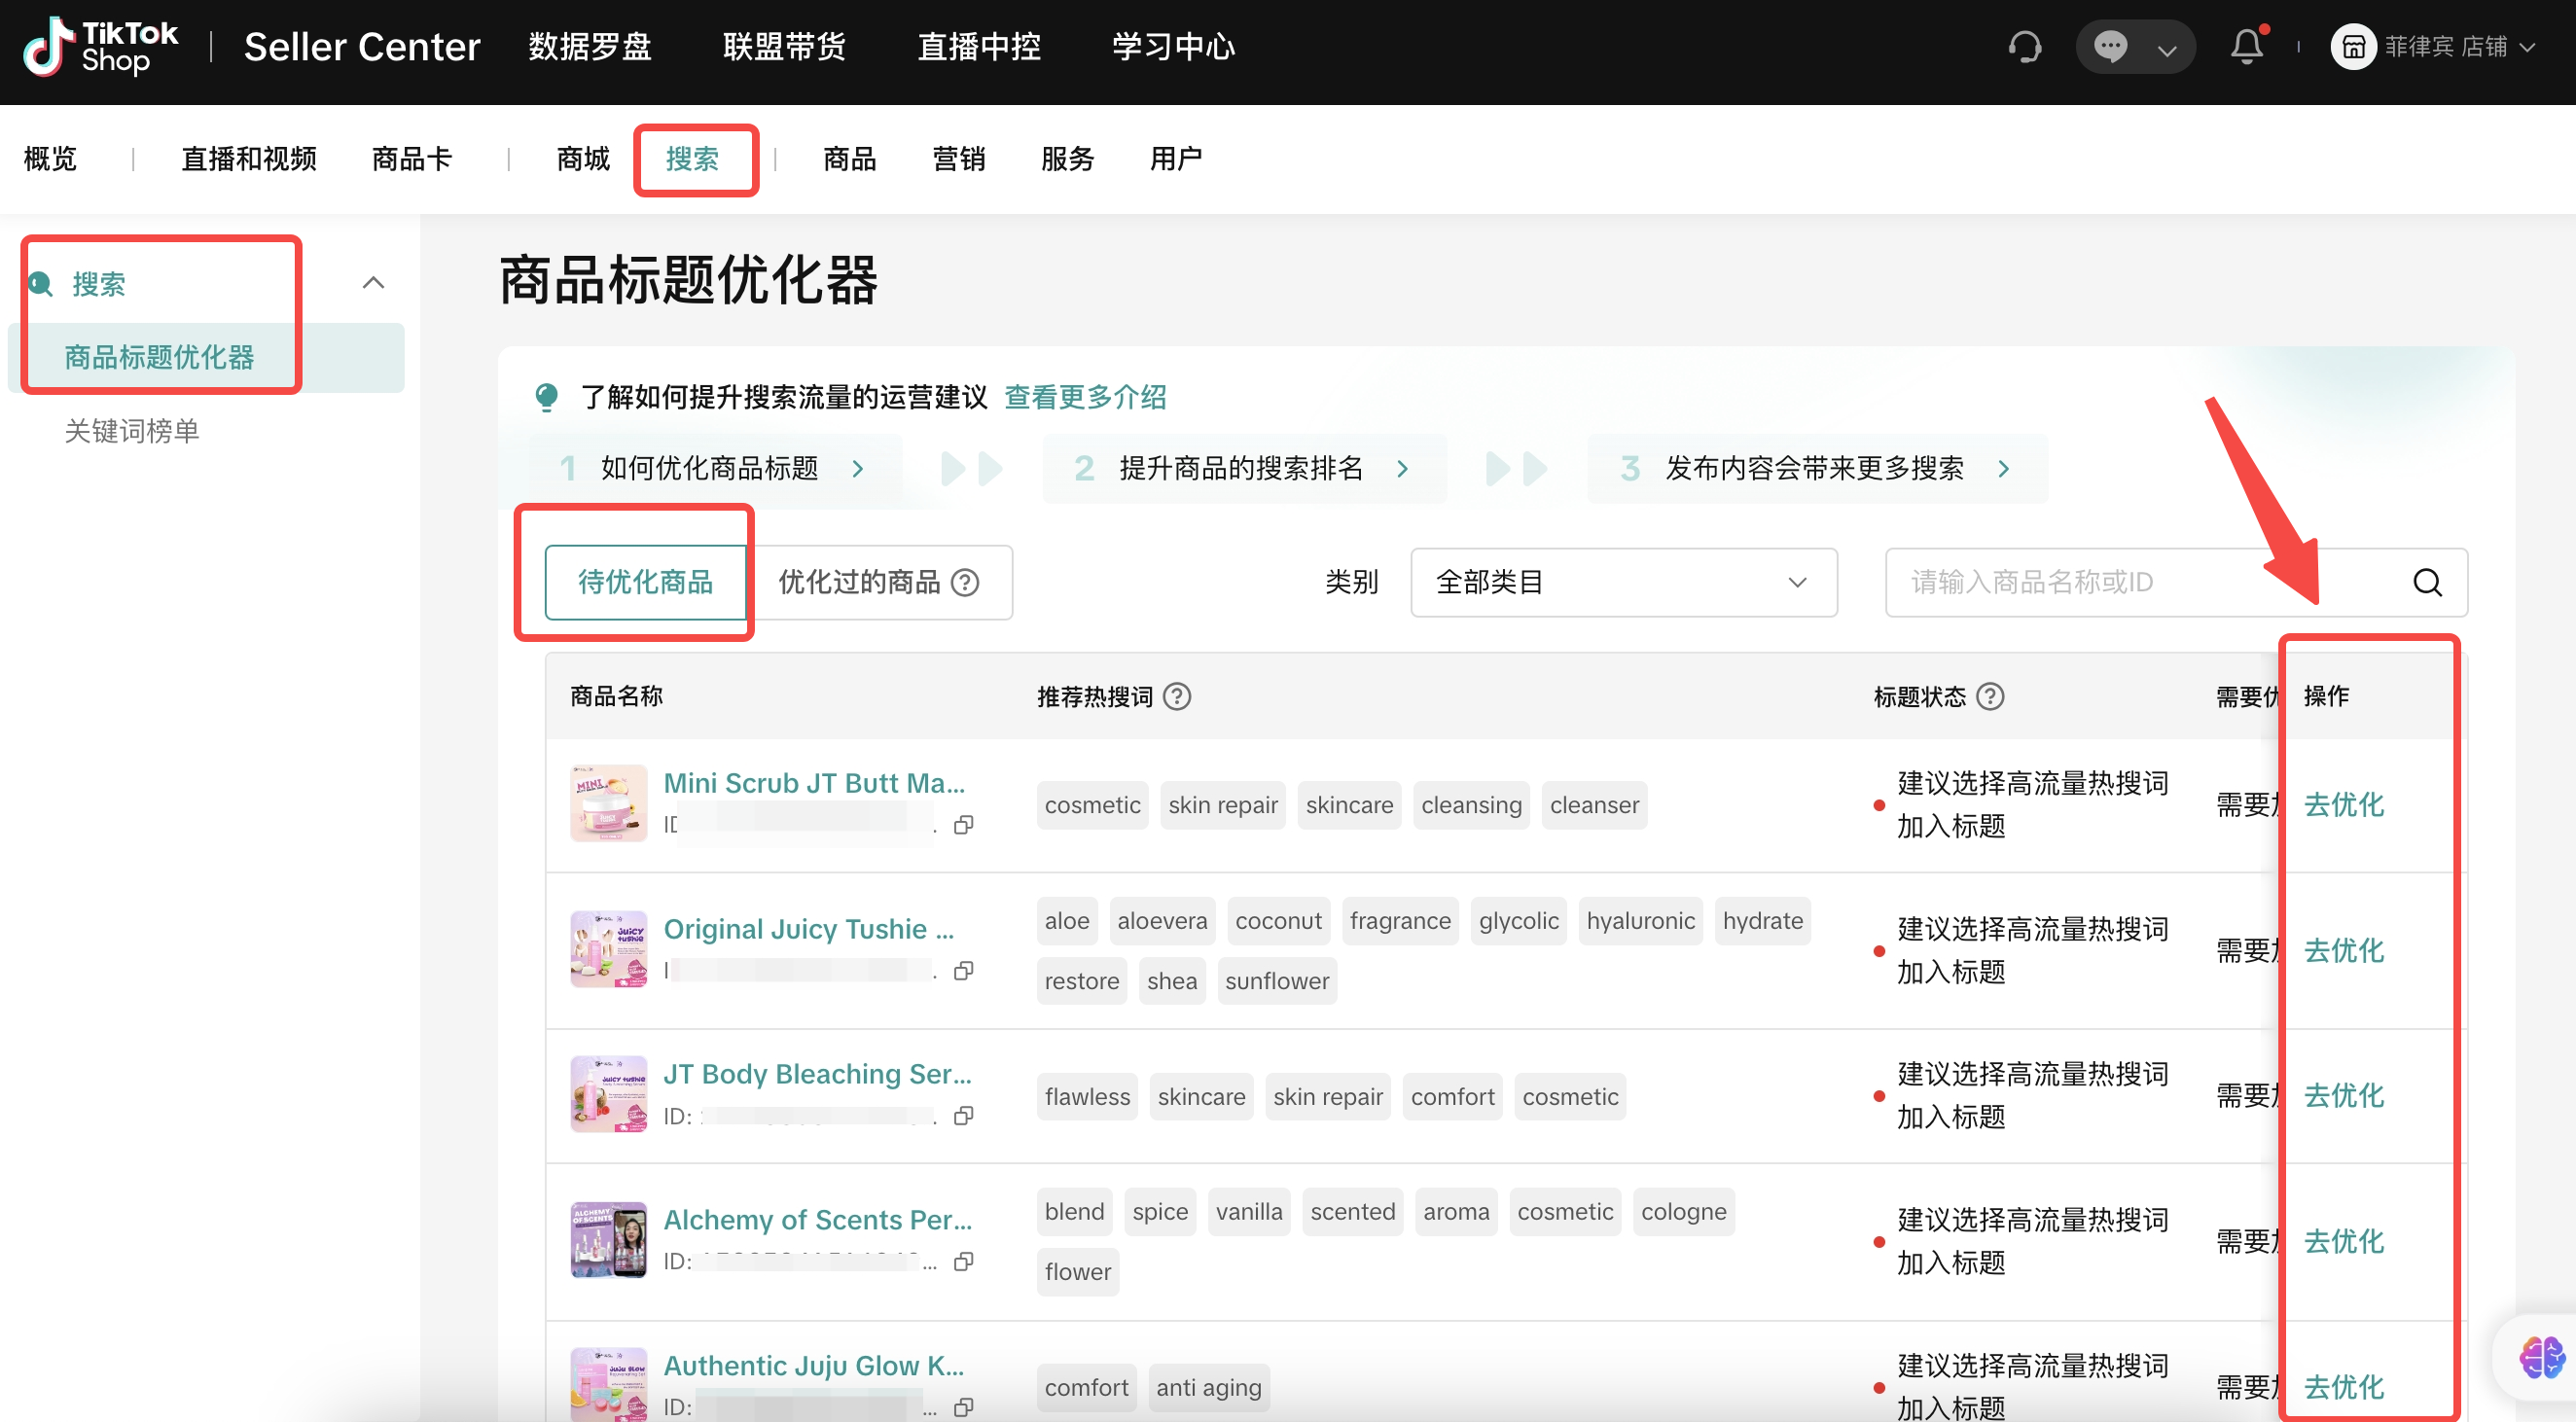Collapse the 搜索 sidebar section chevron
The image size is (2576, 1422).
(x=373, y=282)
